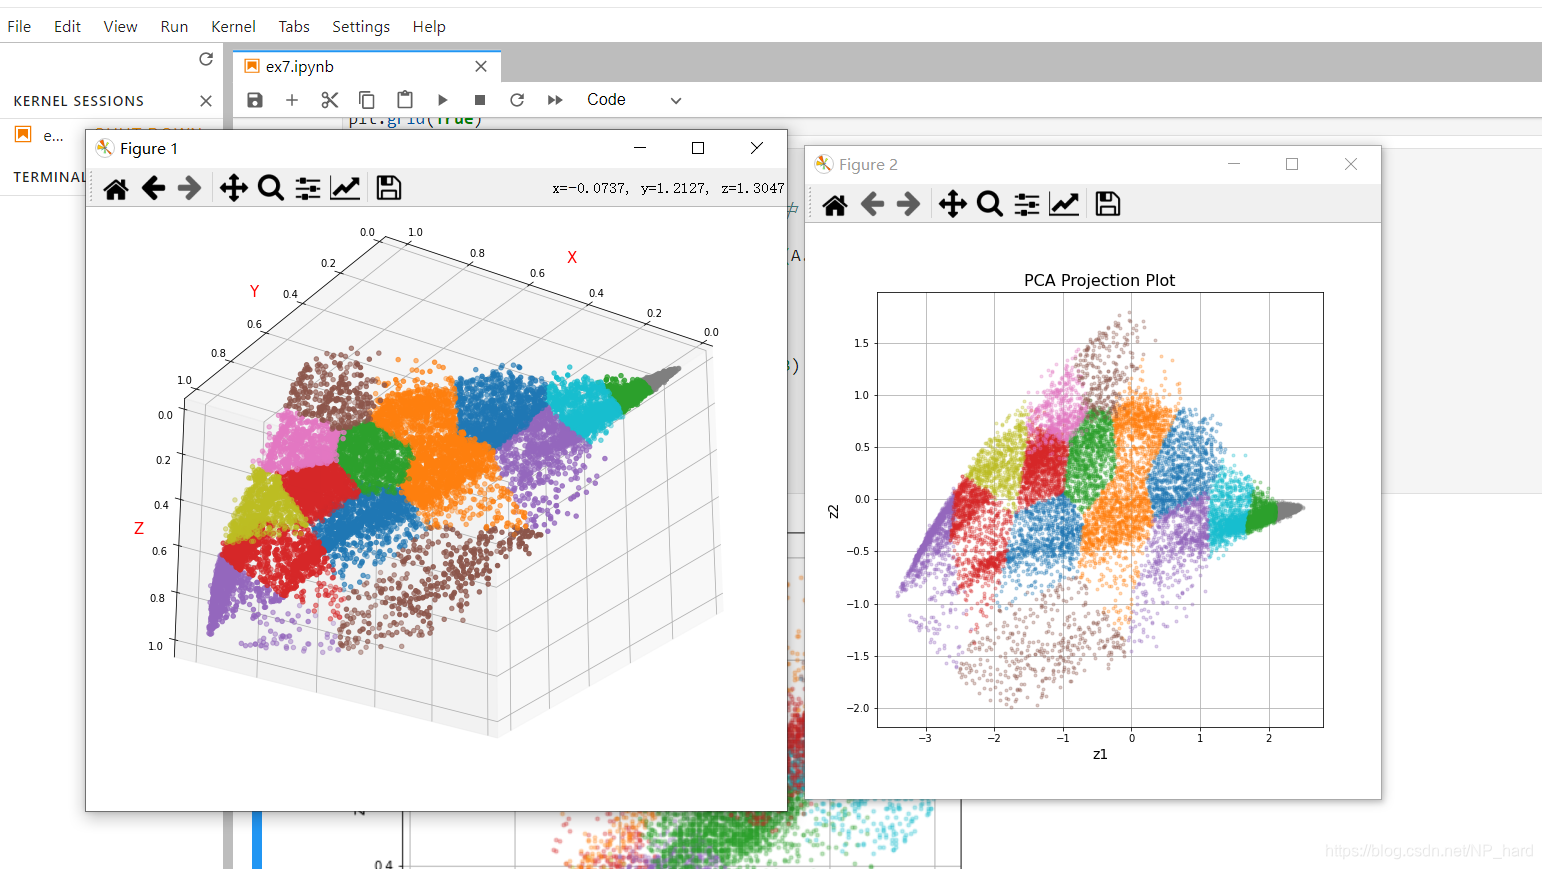Cut the selected cell

[330, 100]
